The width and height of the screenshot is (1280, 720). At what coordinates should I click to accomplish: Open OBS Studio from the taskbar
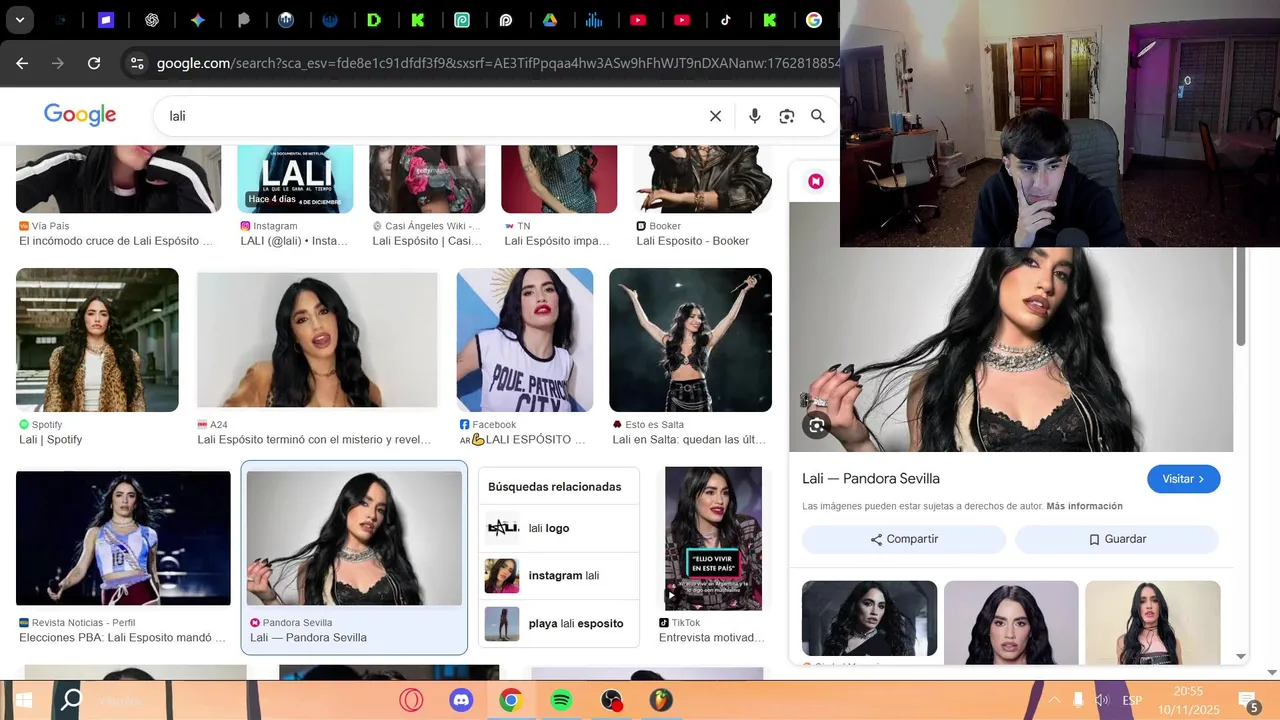click(x=611, y=700)
